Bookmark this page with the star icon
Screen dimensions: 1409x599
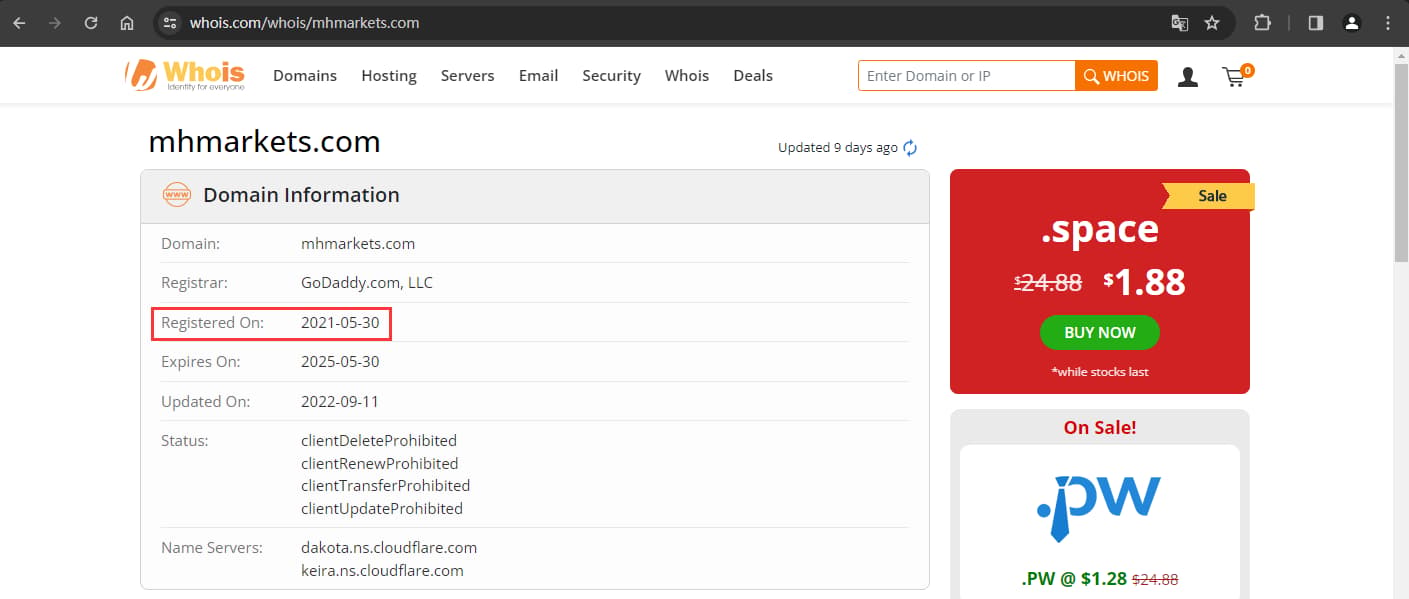click(x=1212, y=23)
